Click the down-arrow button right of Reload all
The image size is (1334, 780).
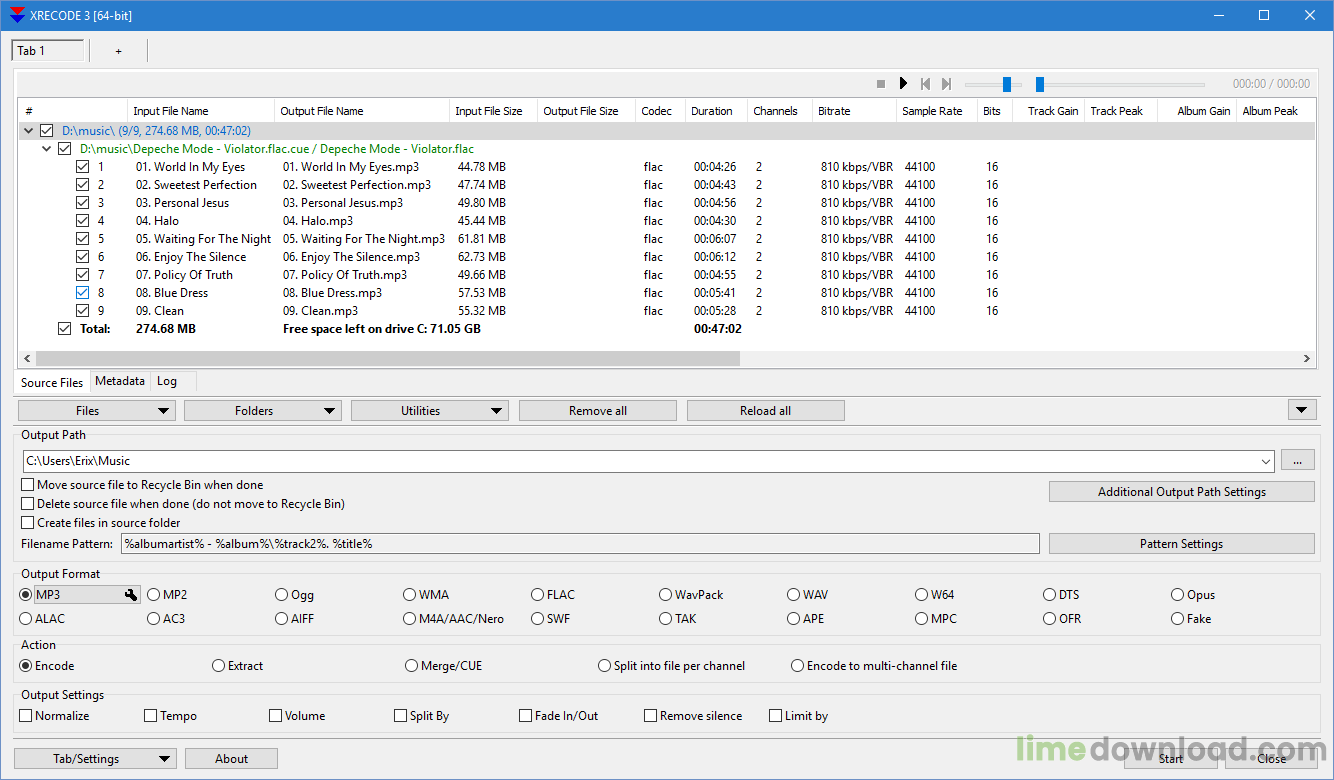coord(1301,410)
